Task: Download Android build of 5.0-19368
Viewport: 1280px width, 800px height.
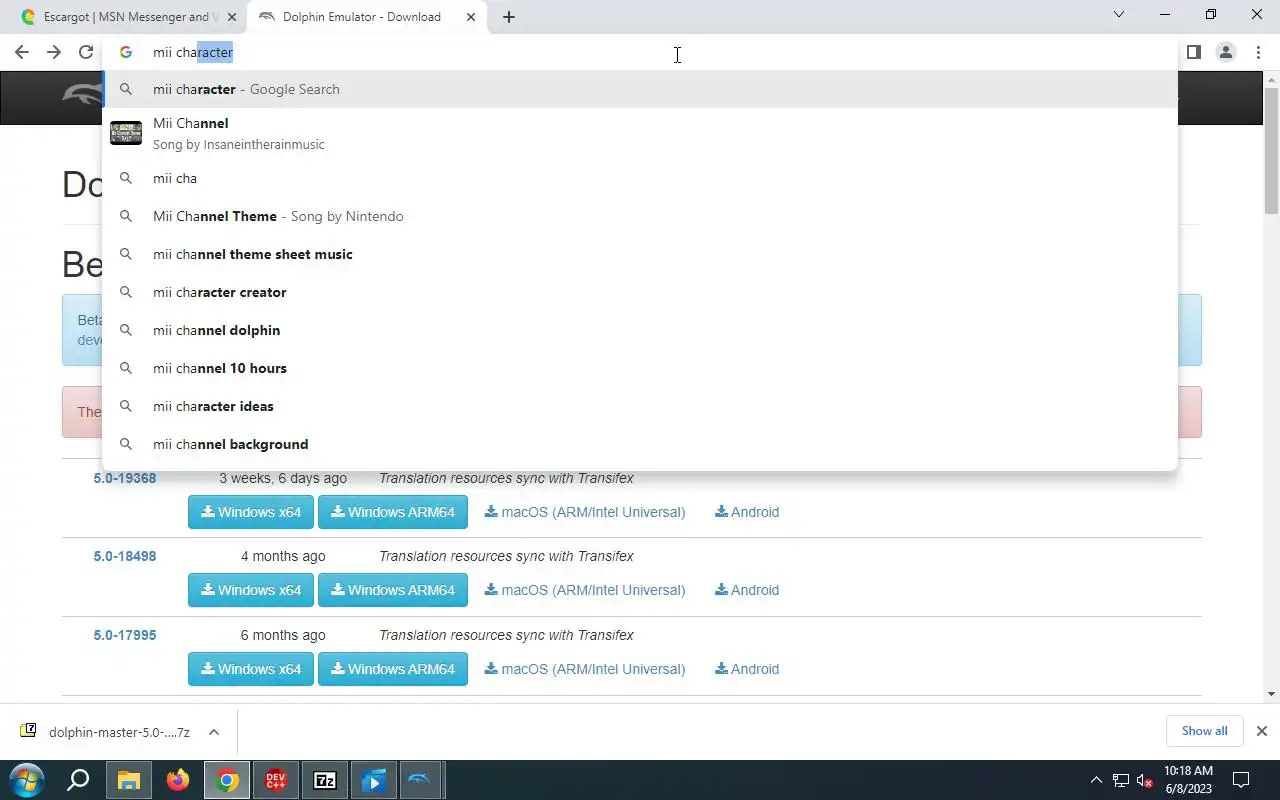Action: (x=747, y=512)
